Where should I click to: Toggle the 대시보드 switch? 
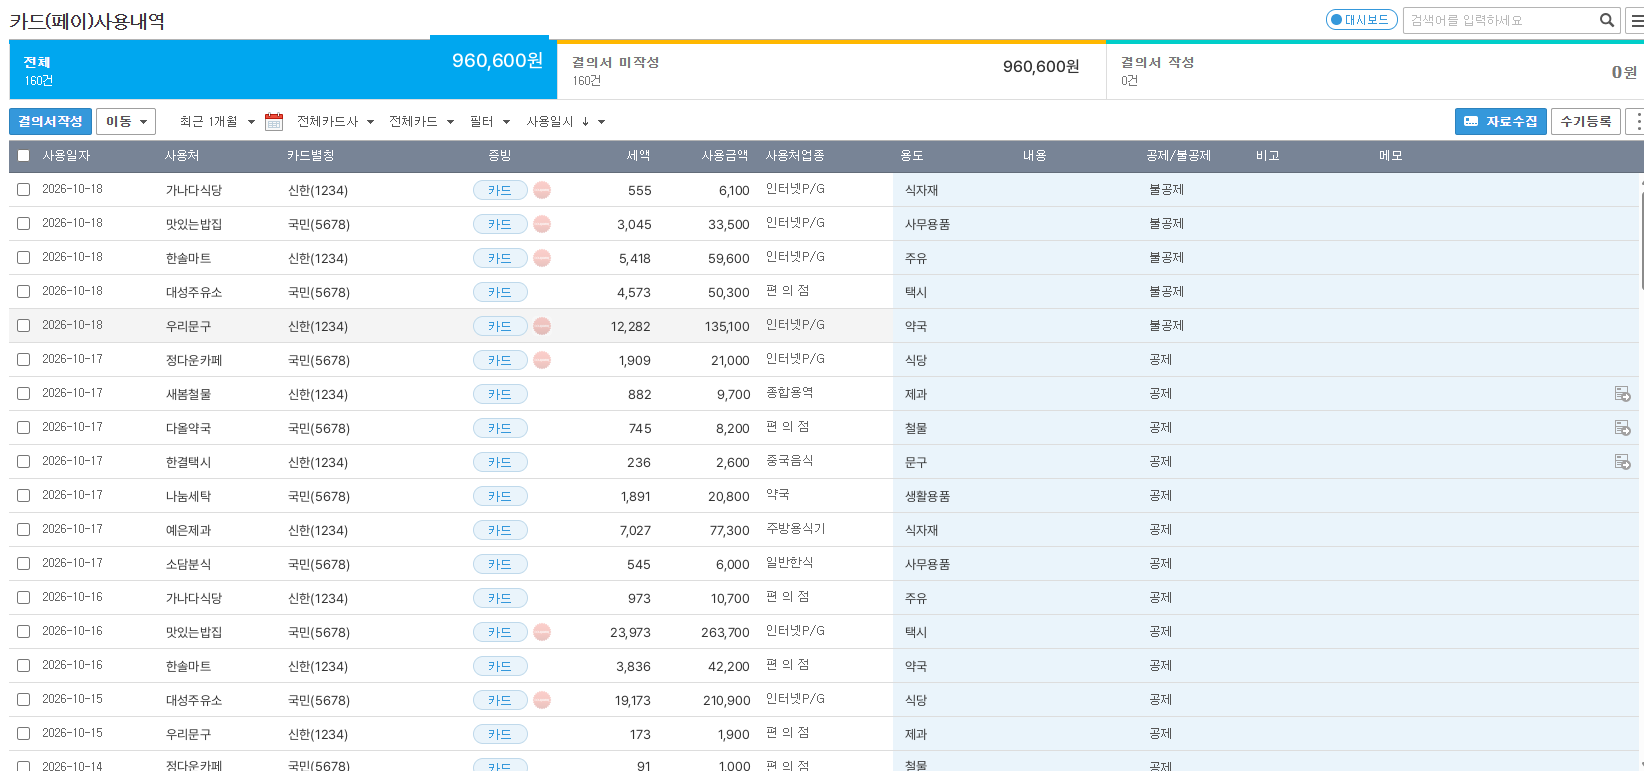click(x=1361, y=20)
